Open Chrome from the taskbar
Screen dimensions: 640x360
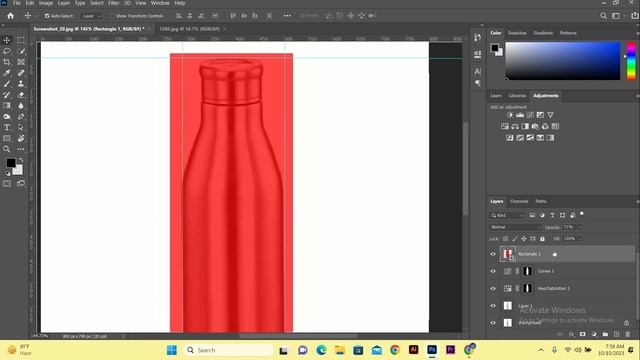[x=395, y=350]
